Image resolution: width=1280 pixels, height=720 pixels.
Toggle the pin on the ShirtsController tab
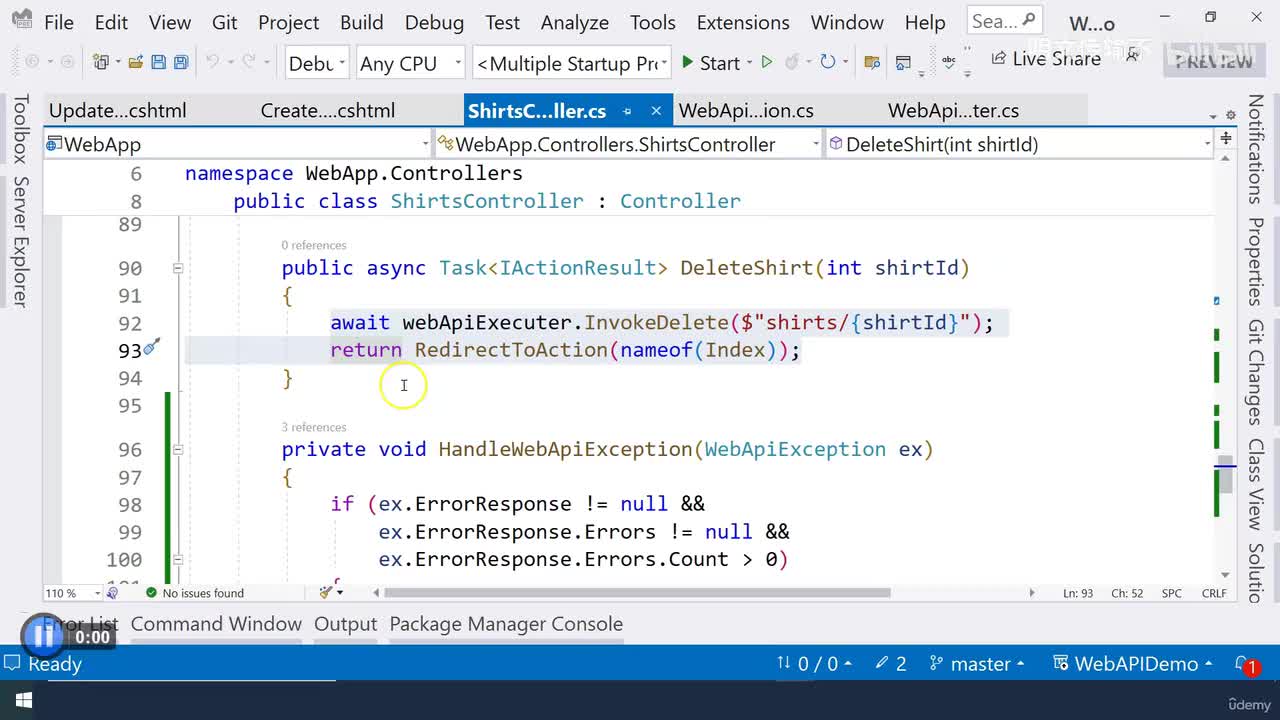coord(627,111)
